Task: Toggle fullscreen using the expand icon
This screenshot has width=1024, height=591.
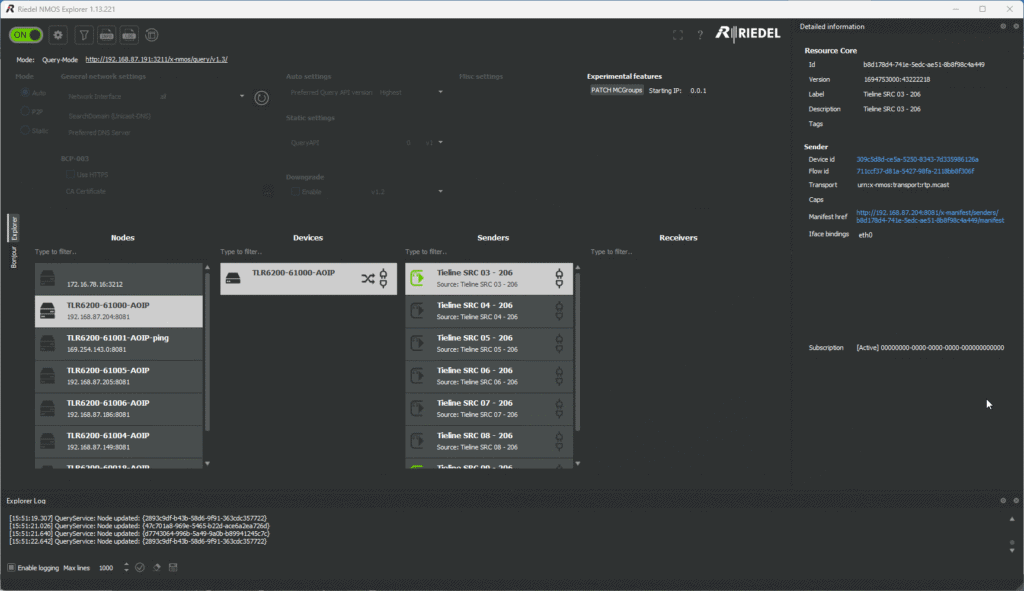Action: point(678,35)
